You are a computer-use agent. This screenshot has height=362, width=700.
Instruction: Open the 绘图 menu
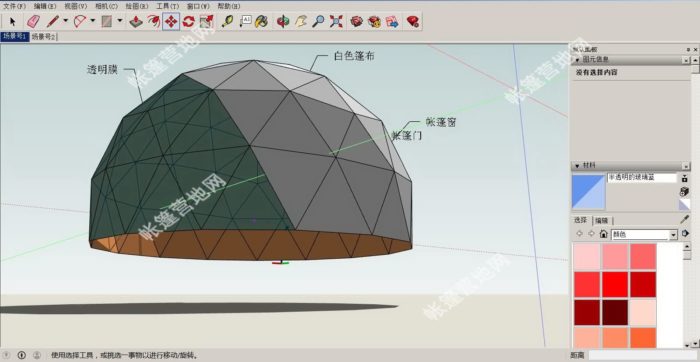pyautogui.click(x=137, y=6)
